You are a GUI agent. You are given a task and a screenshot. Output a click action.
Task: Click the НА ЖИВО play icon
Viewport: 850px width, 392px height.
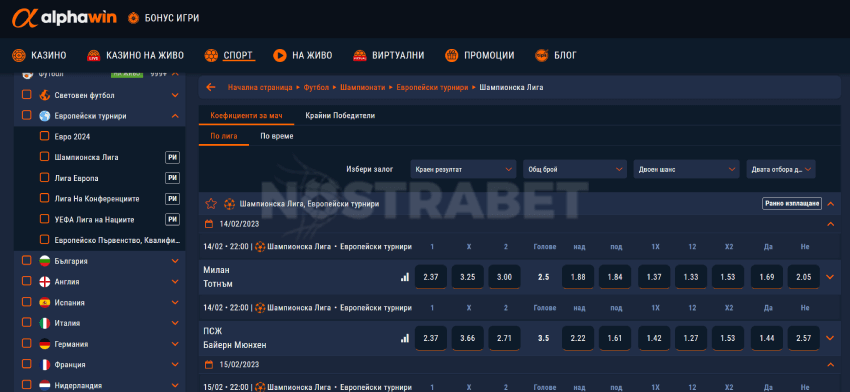pos(279,55)
